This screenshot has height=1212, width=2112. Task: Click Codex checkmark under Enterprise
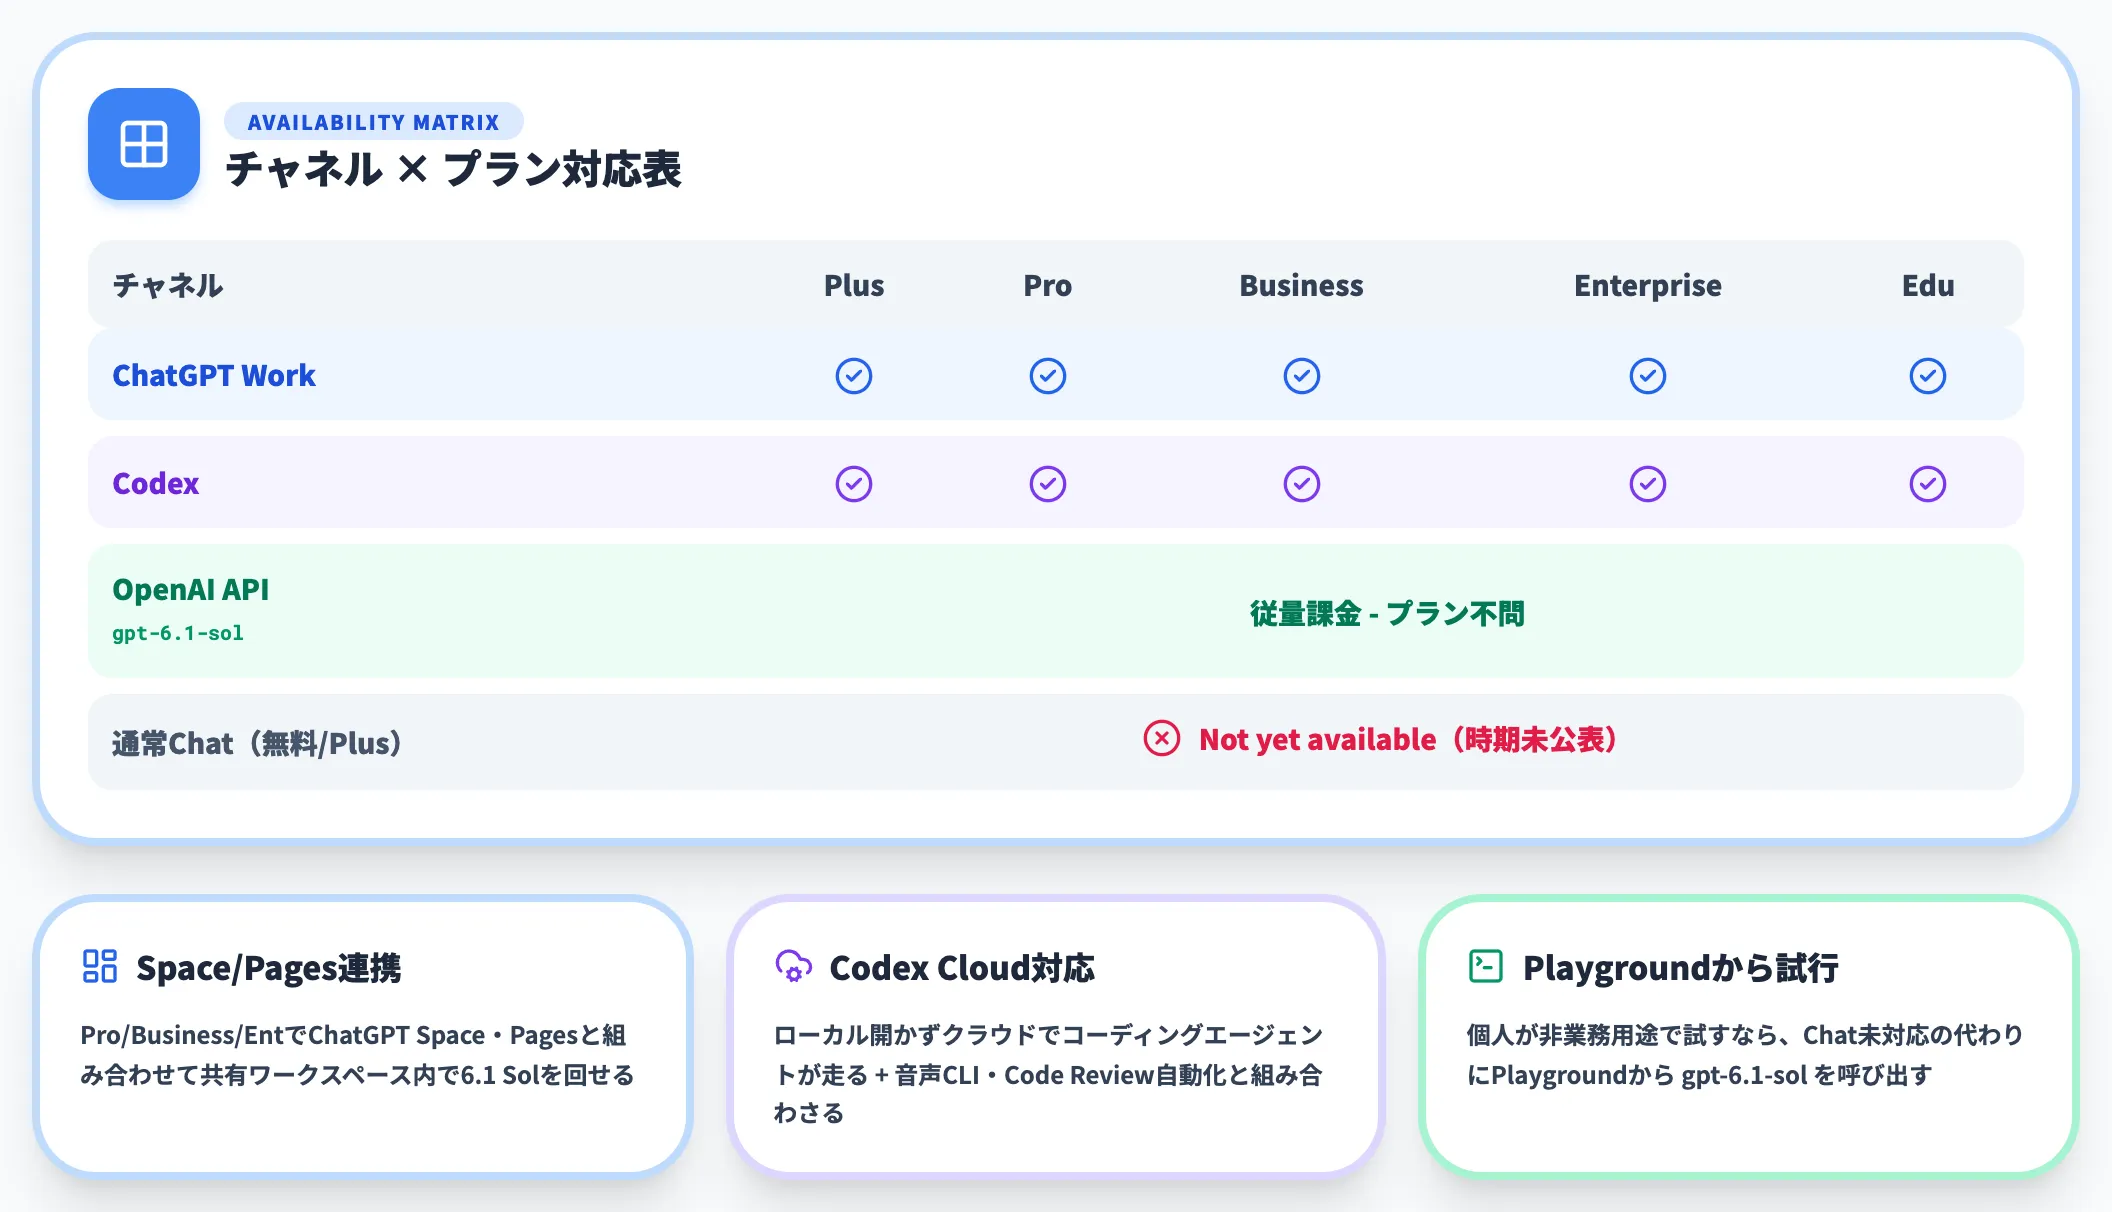click(x=1648, y=484)
